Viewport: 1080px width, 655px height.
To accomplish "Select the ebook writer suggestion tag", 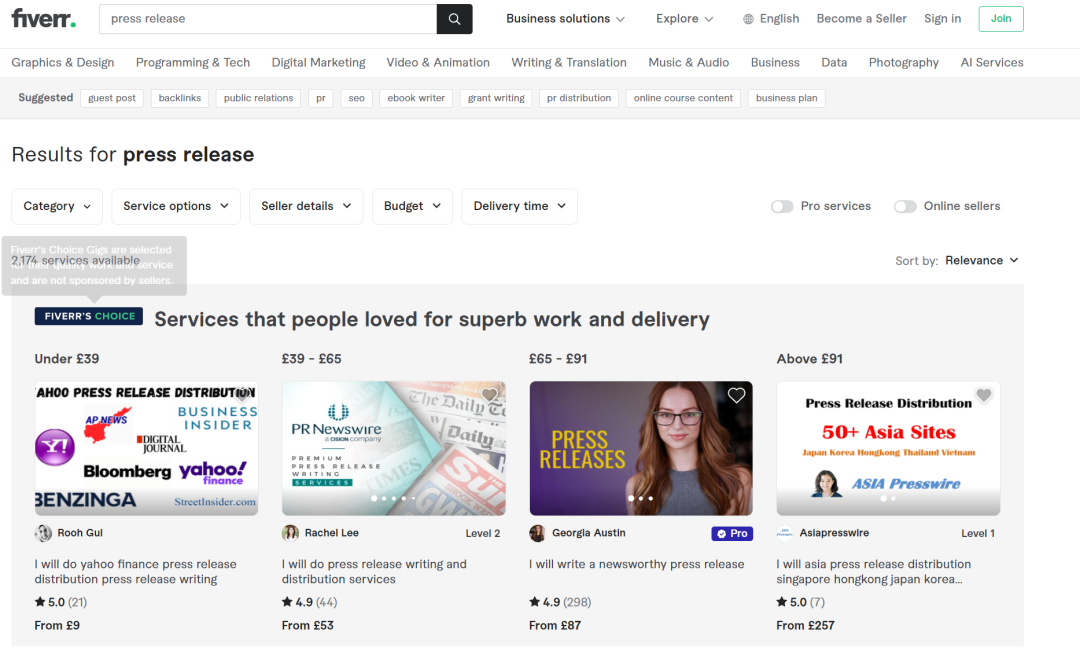I will pos(416,98).
